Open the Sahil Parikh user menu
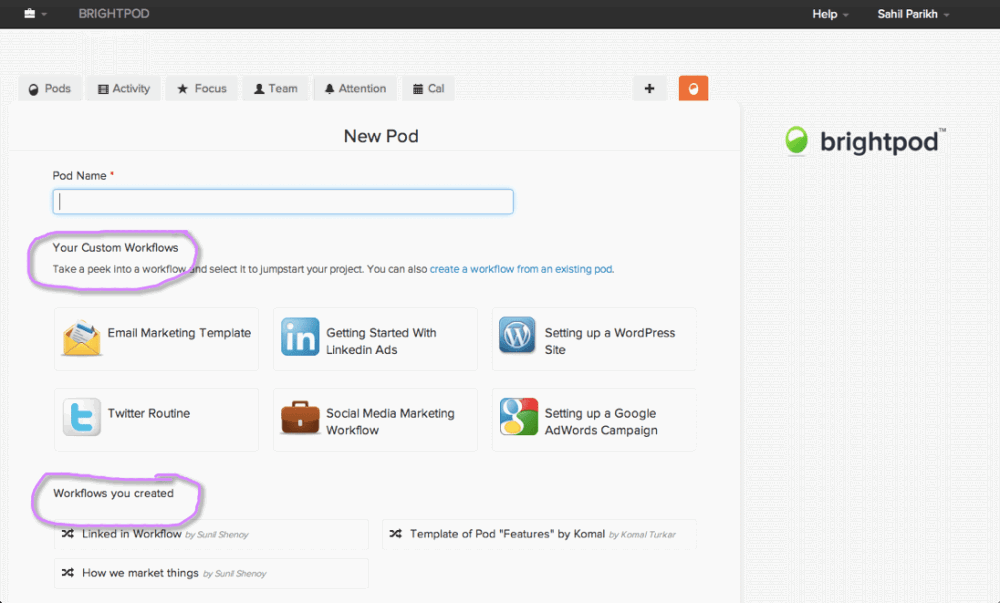 pos(913,14)
